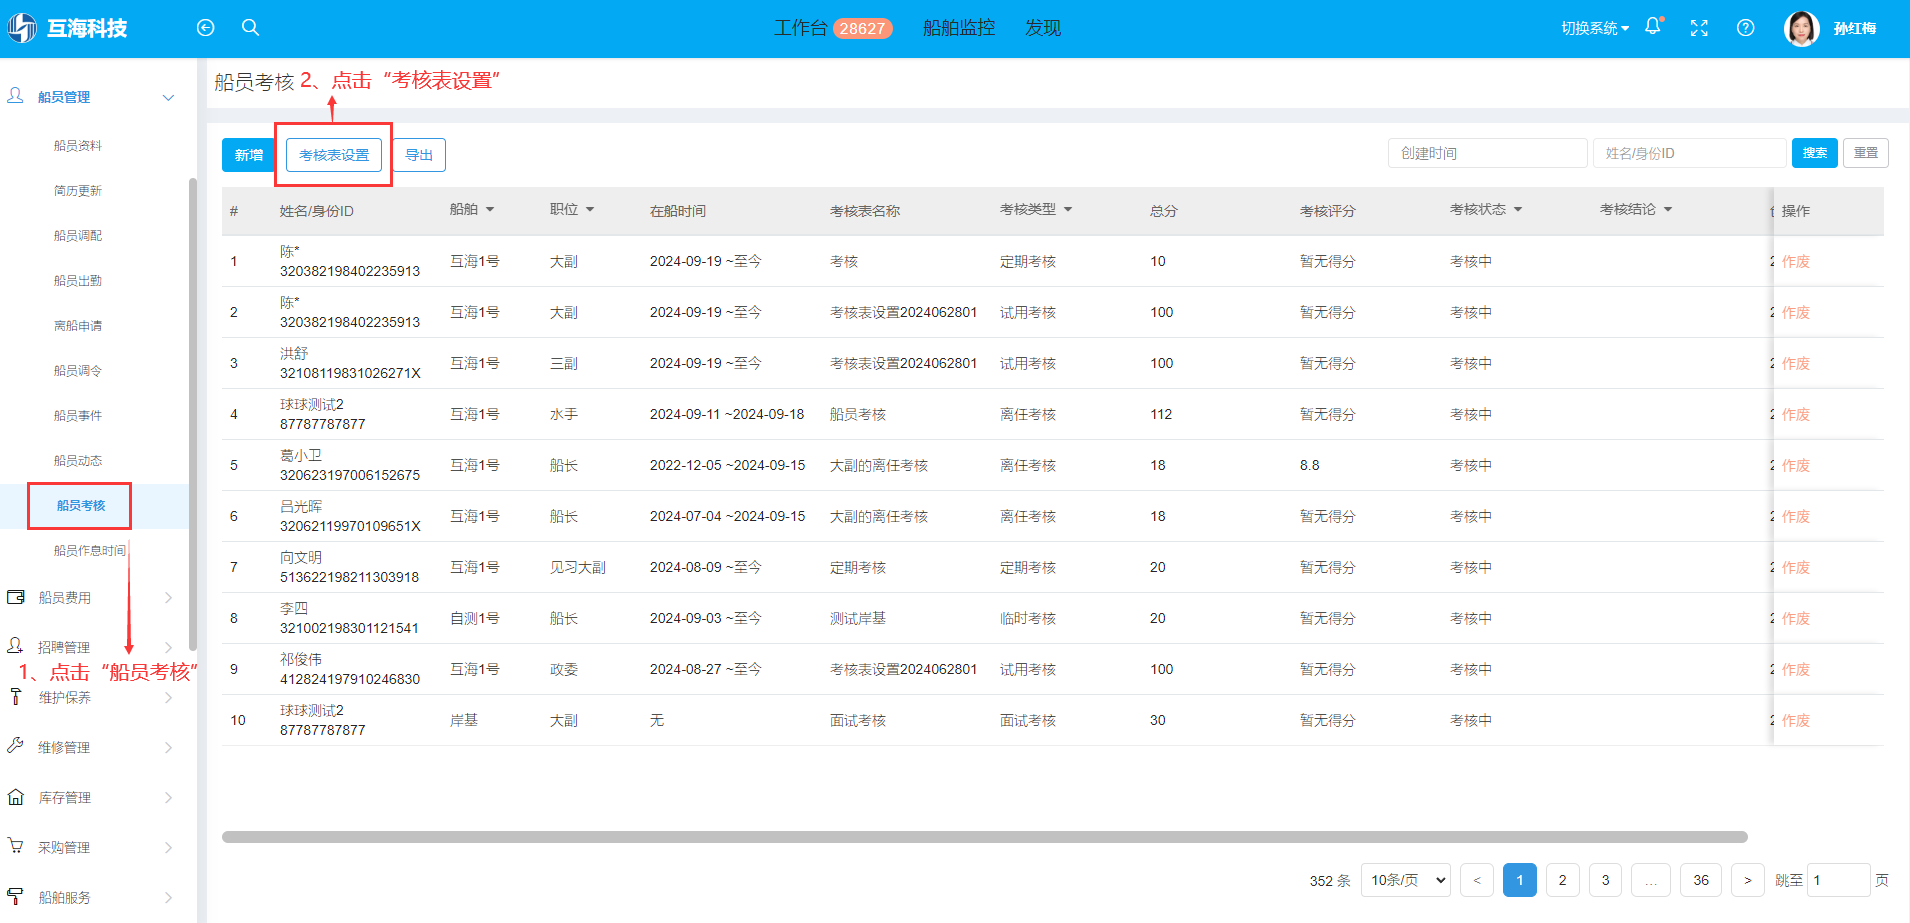The height and width of the screenshot is (923, 1910).
Task: Click the user avatar picture
Action: pyautogui.click(x=1802, y=28)
